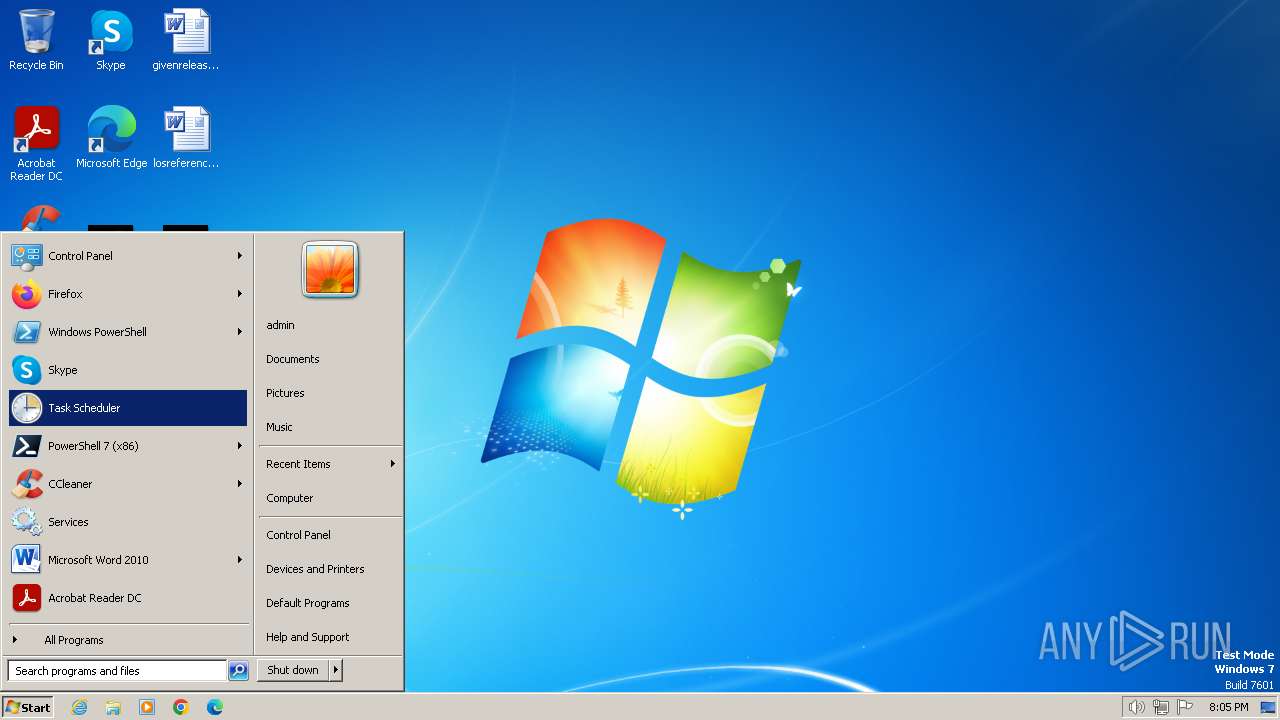
Task: Open Windows Media Player from taskbar
Action: (x=147, y=707)
